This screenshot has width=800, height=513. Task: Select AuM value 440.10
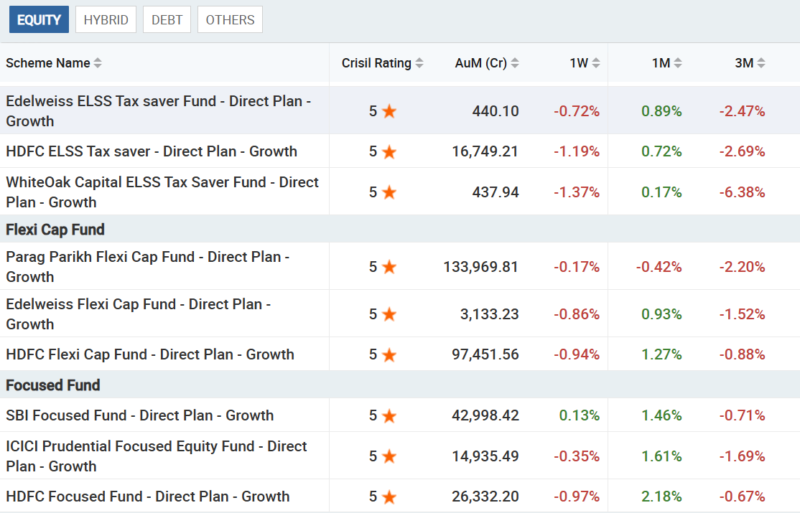tap(495, 111)
